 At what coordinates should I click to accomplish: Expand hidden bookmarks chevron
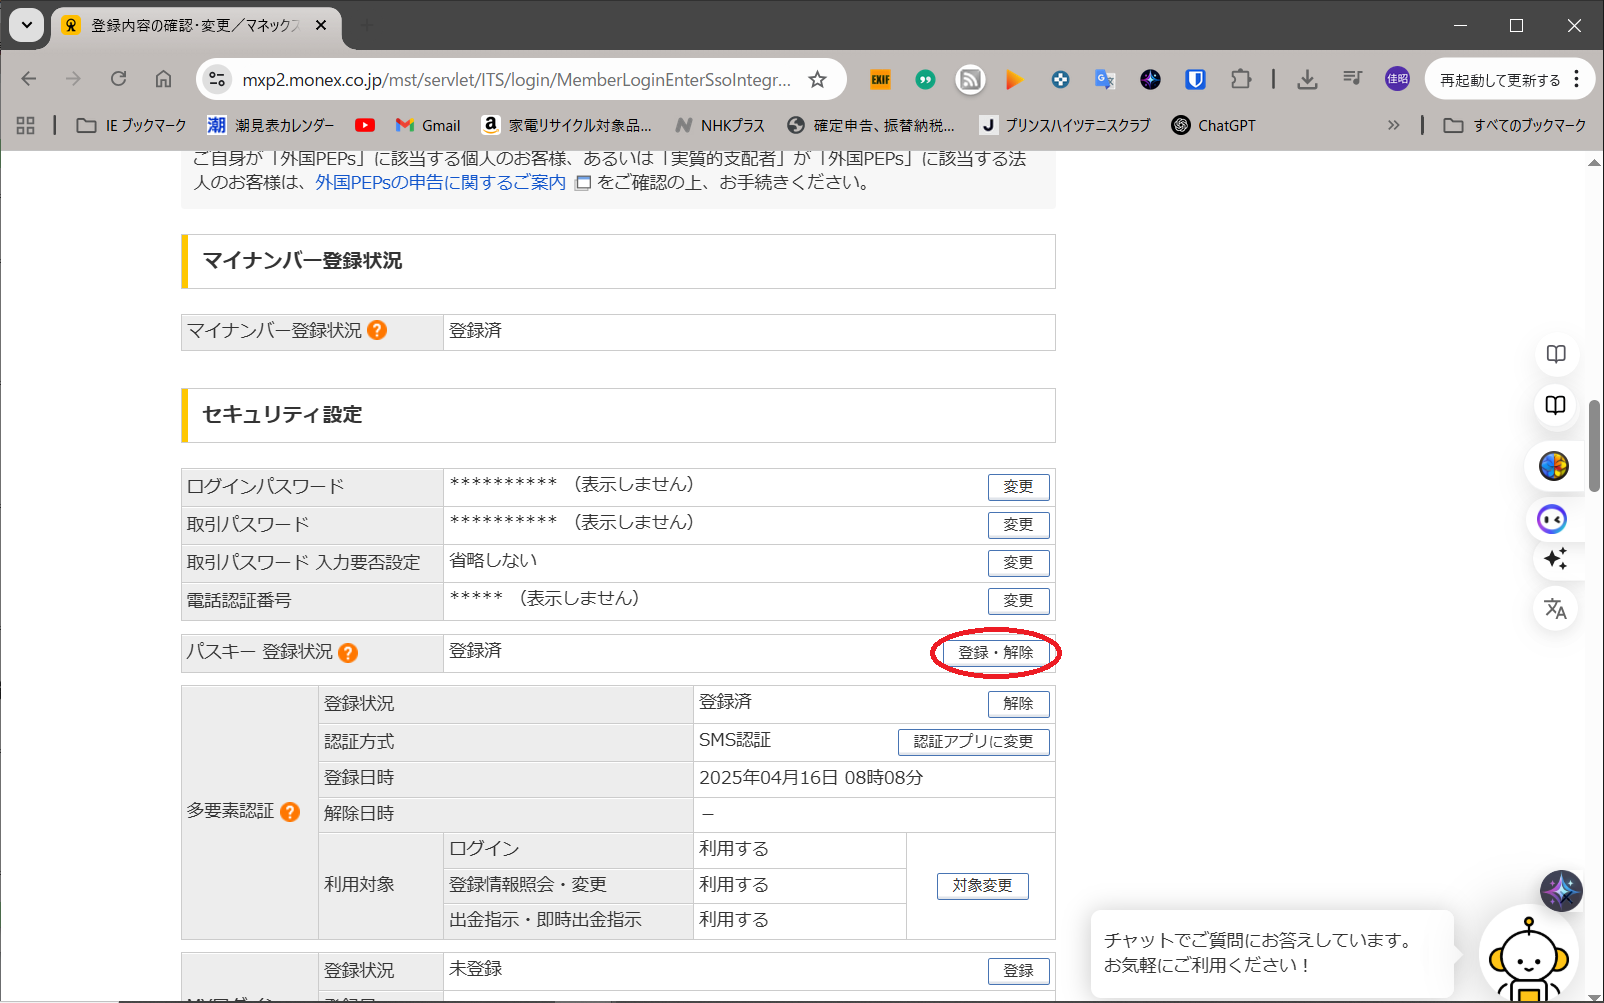pyautogui.click(x=1393, y=125)
